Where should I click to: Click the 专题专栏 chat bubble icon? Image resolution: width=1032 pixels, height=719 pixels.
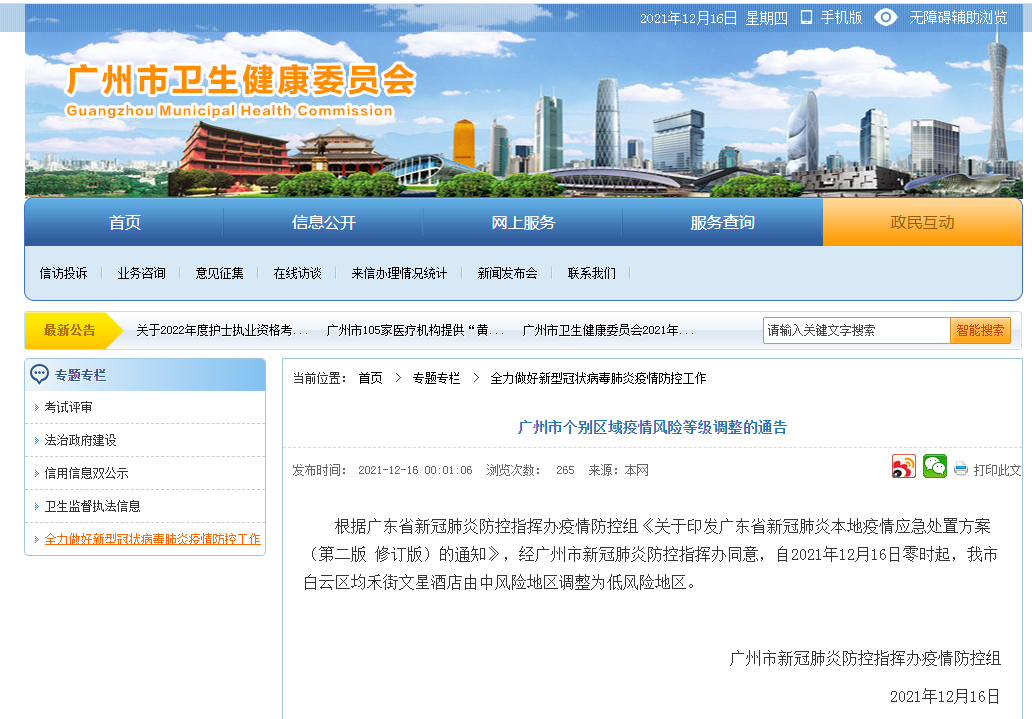coord(39,375)
